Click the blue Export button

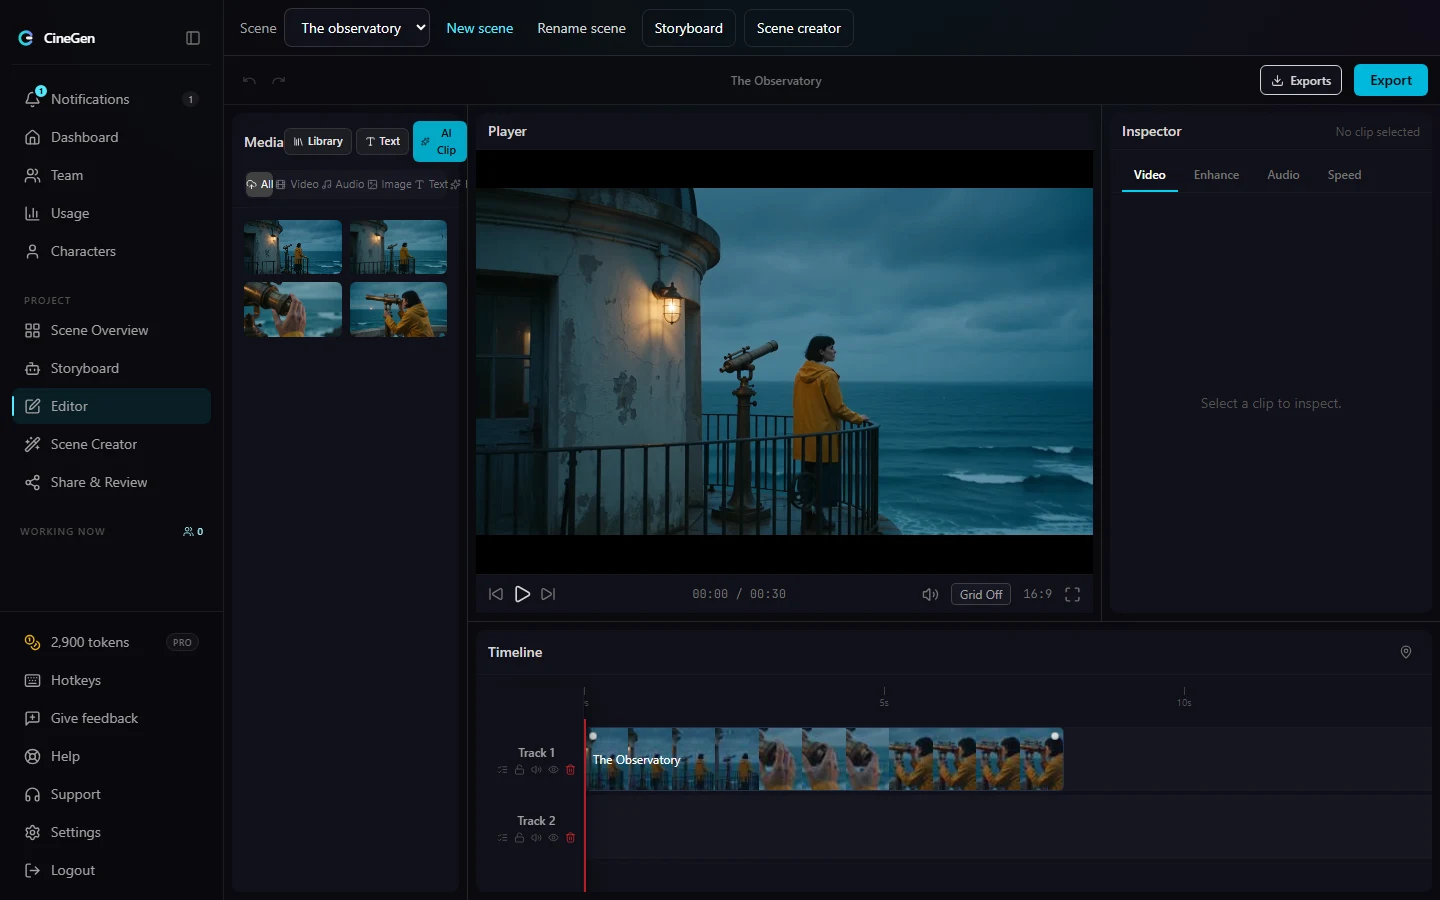pyautogui.click(x=1390, y=80)
